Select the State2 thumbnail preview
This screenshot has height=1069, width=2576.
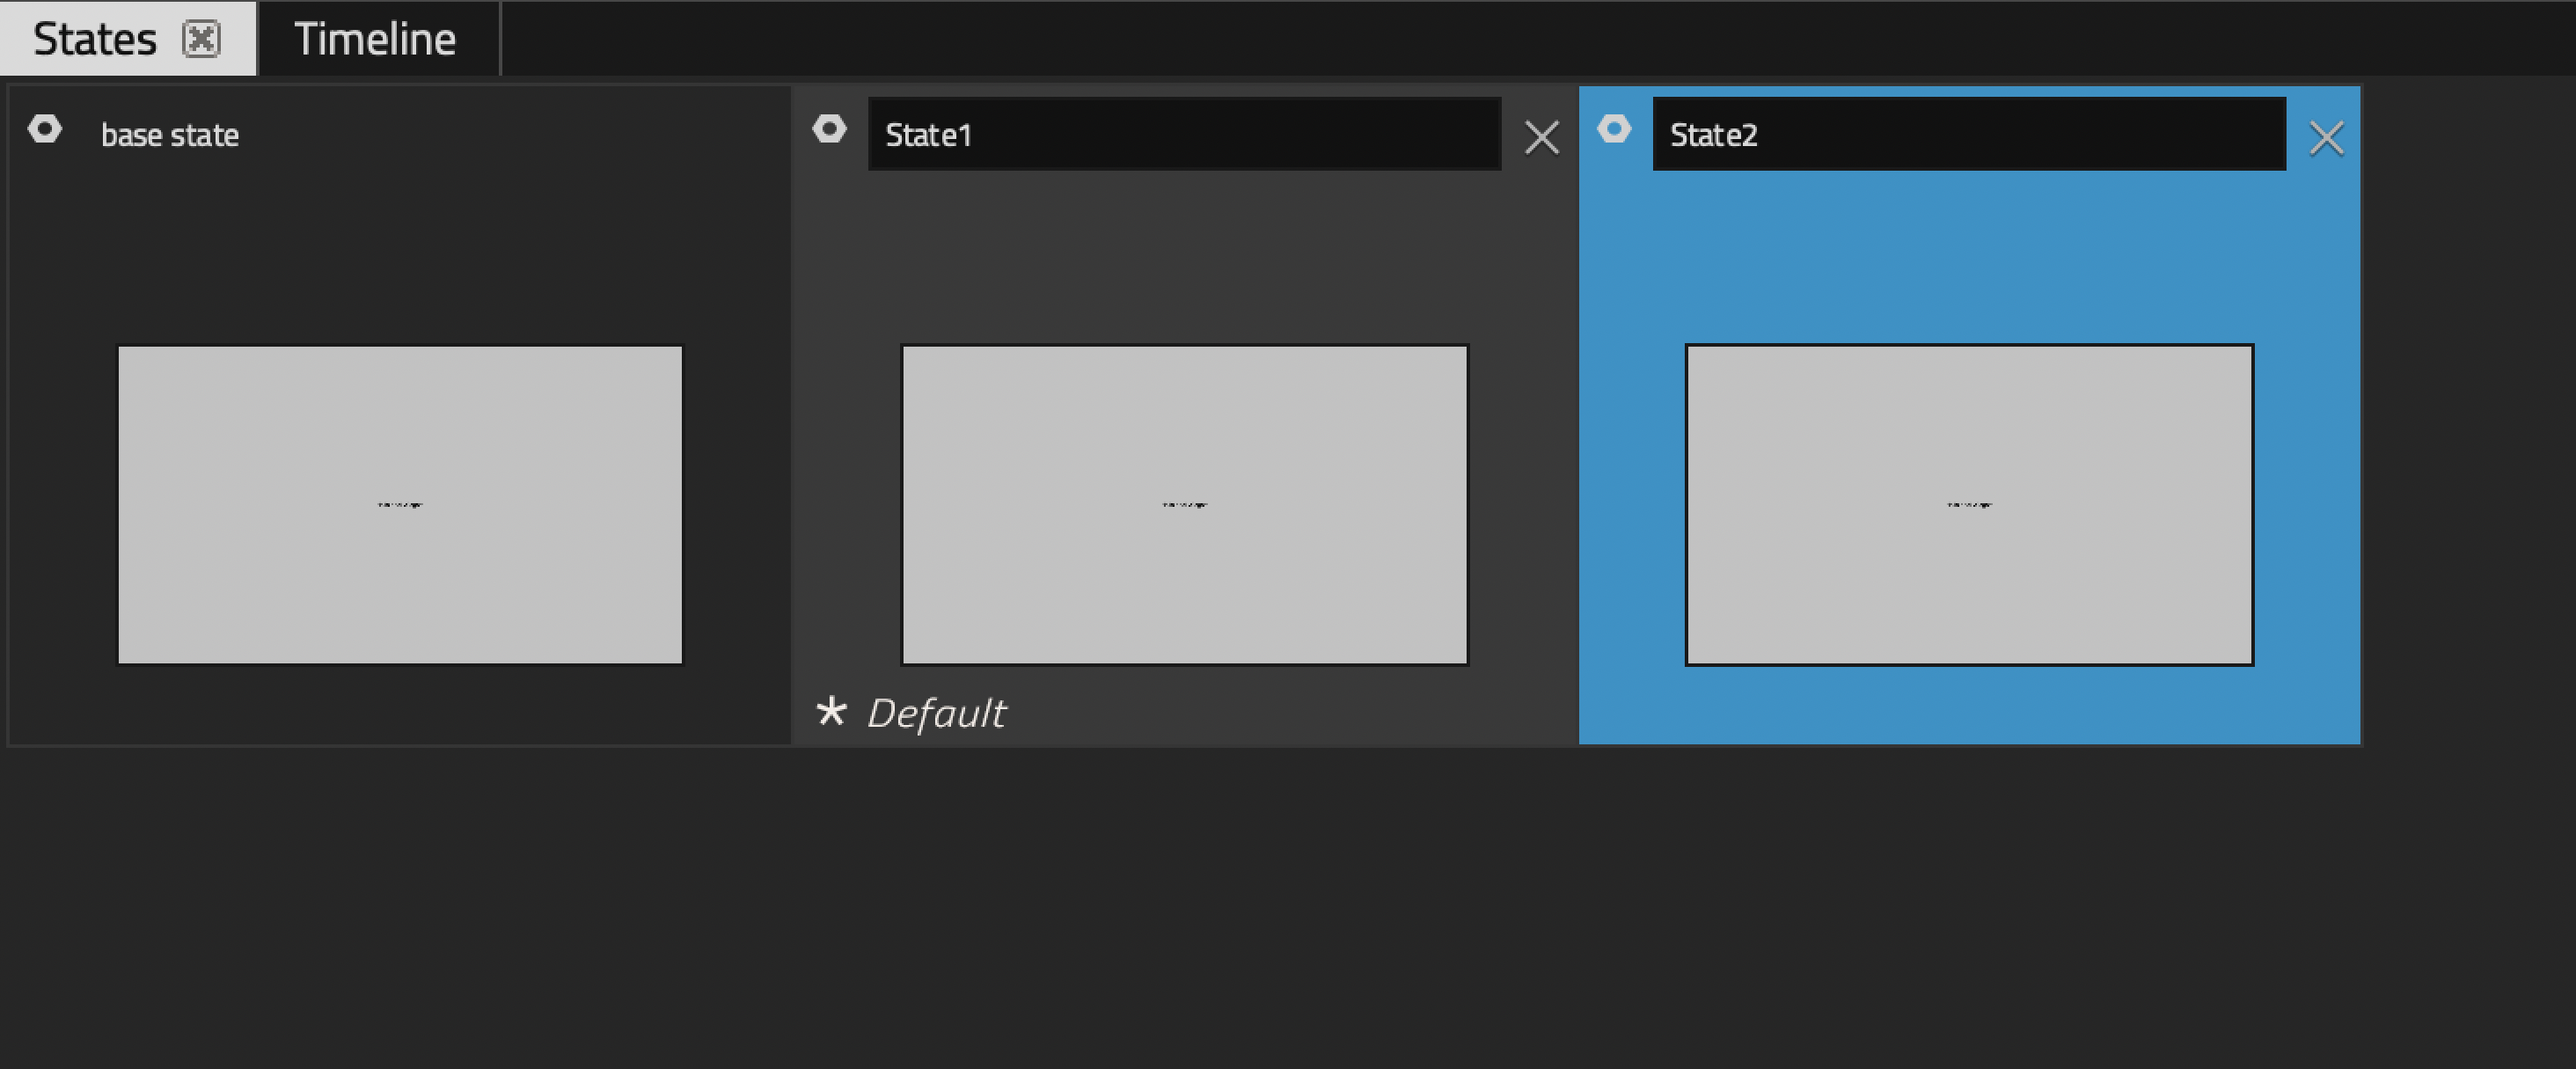(1969, 505)
